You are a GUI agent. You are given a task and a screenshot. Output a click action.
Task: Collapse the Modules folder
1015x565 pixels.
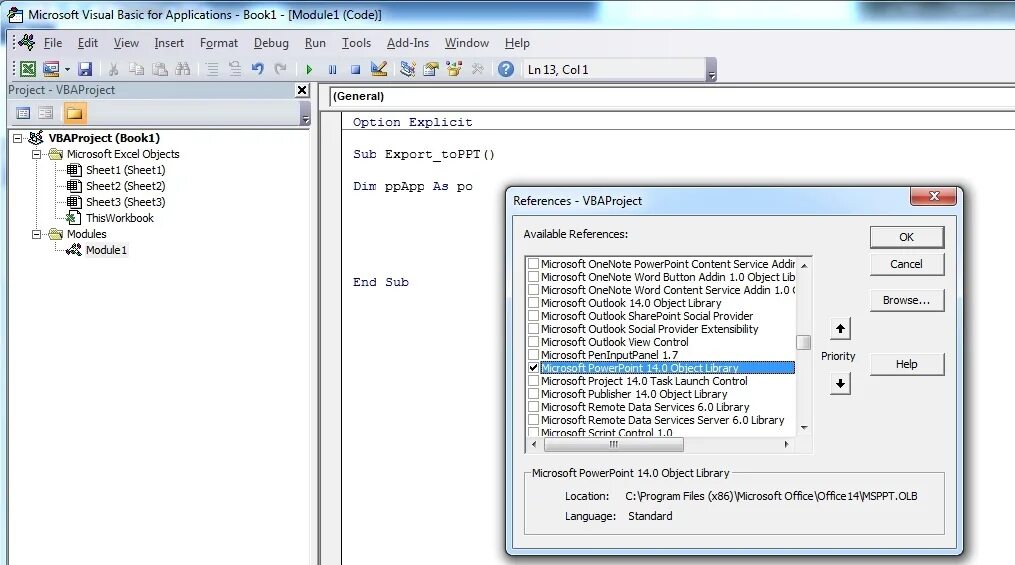pyautogui.click(x=37, y=234)
